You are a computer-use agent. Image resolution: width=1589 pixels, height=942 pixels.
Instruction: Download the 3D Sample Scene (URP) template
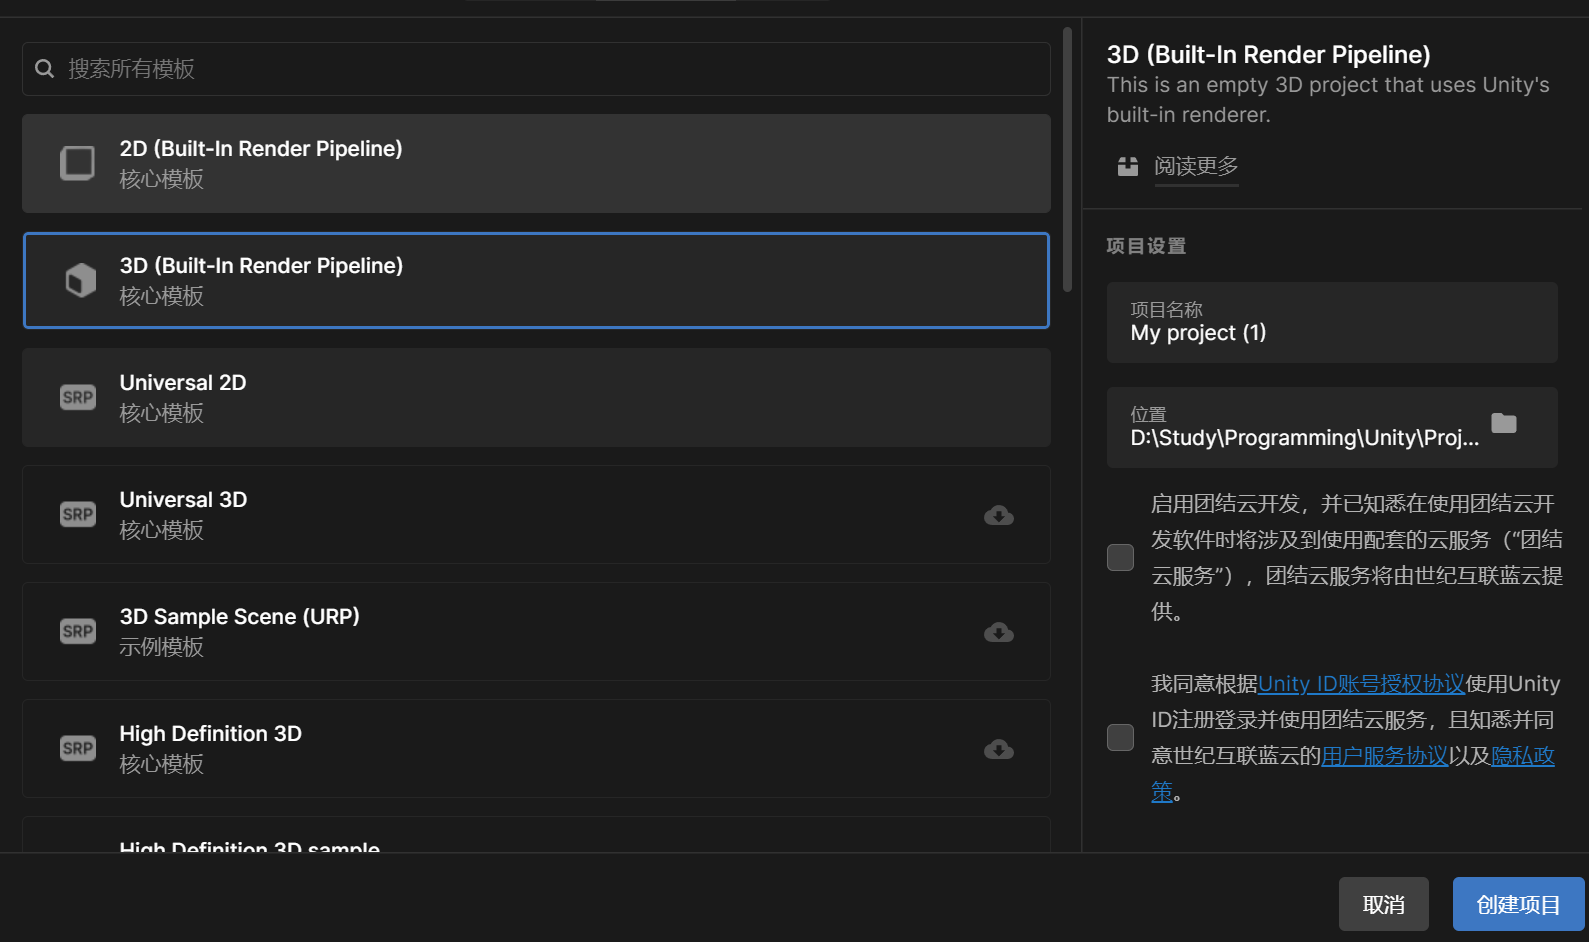click(999, 632)
